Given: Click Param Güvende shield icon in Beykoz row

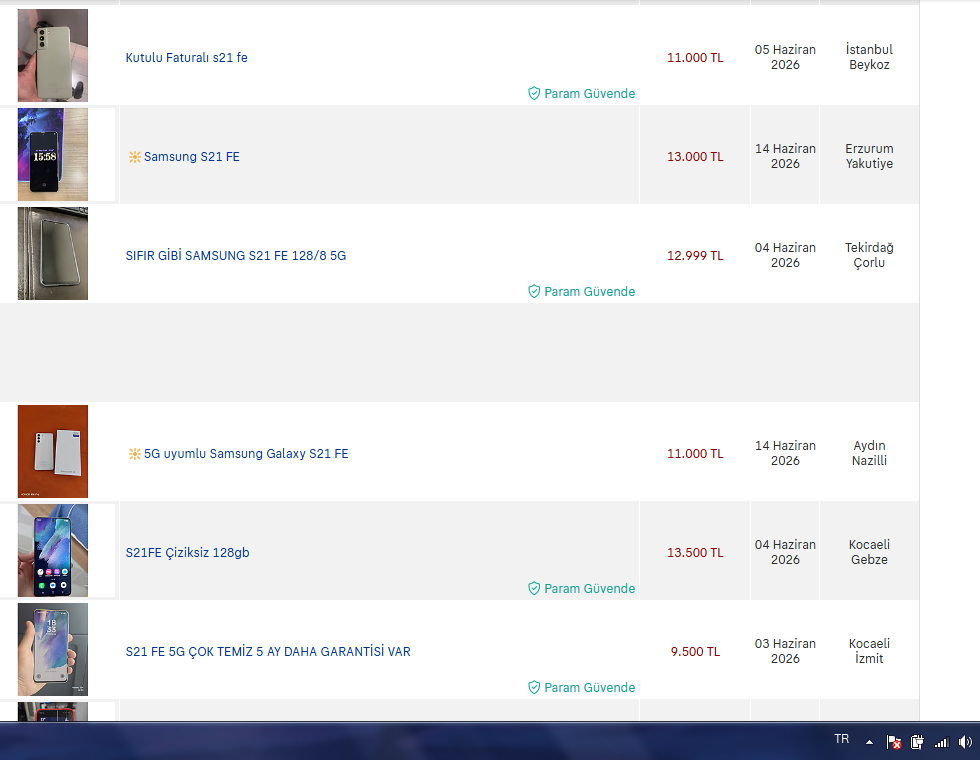Looking at the screenshot, I should 534,94.
